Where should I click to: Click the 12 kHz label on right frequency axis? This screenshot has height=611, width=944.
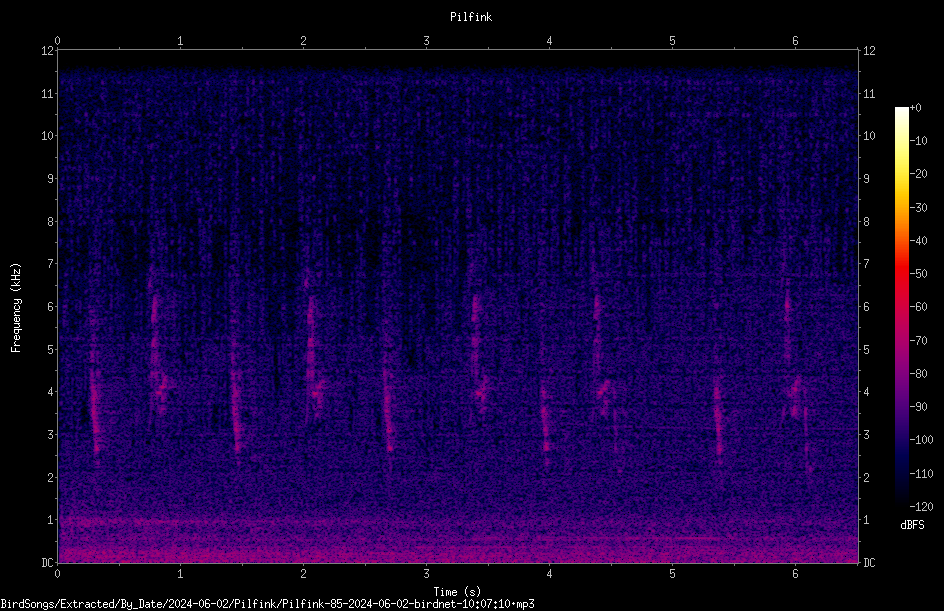(869, 51)
